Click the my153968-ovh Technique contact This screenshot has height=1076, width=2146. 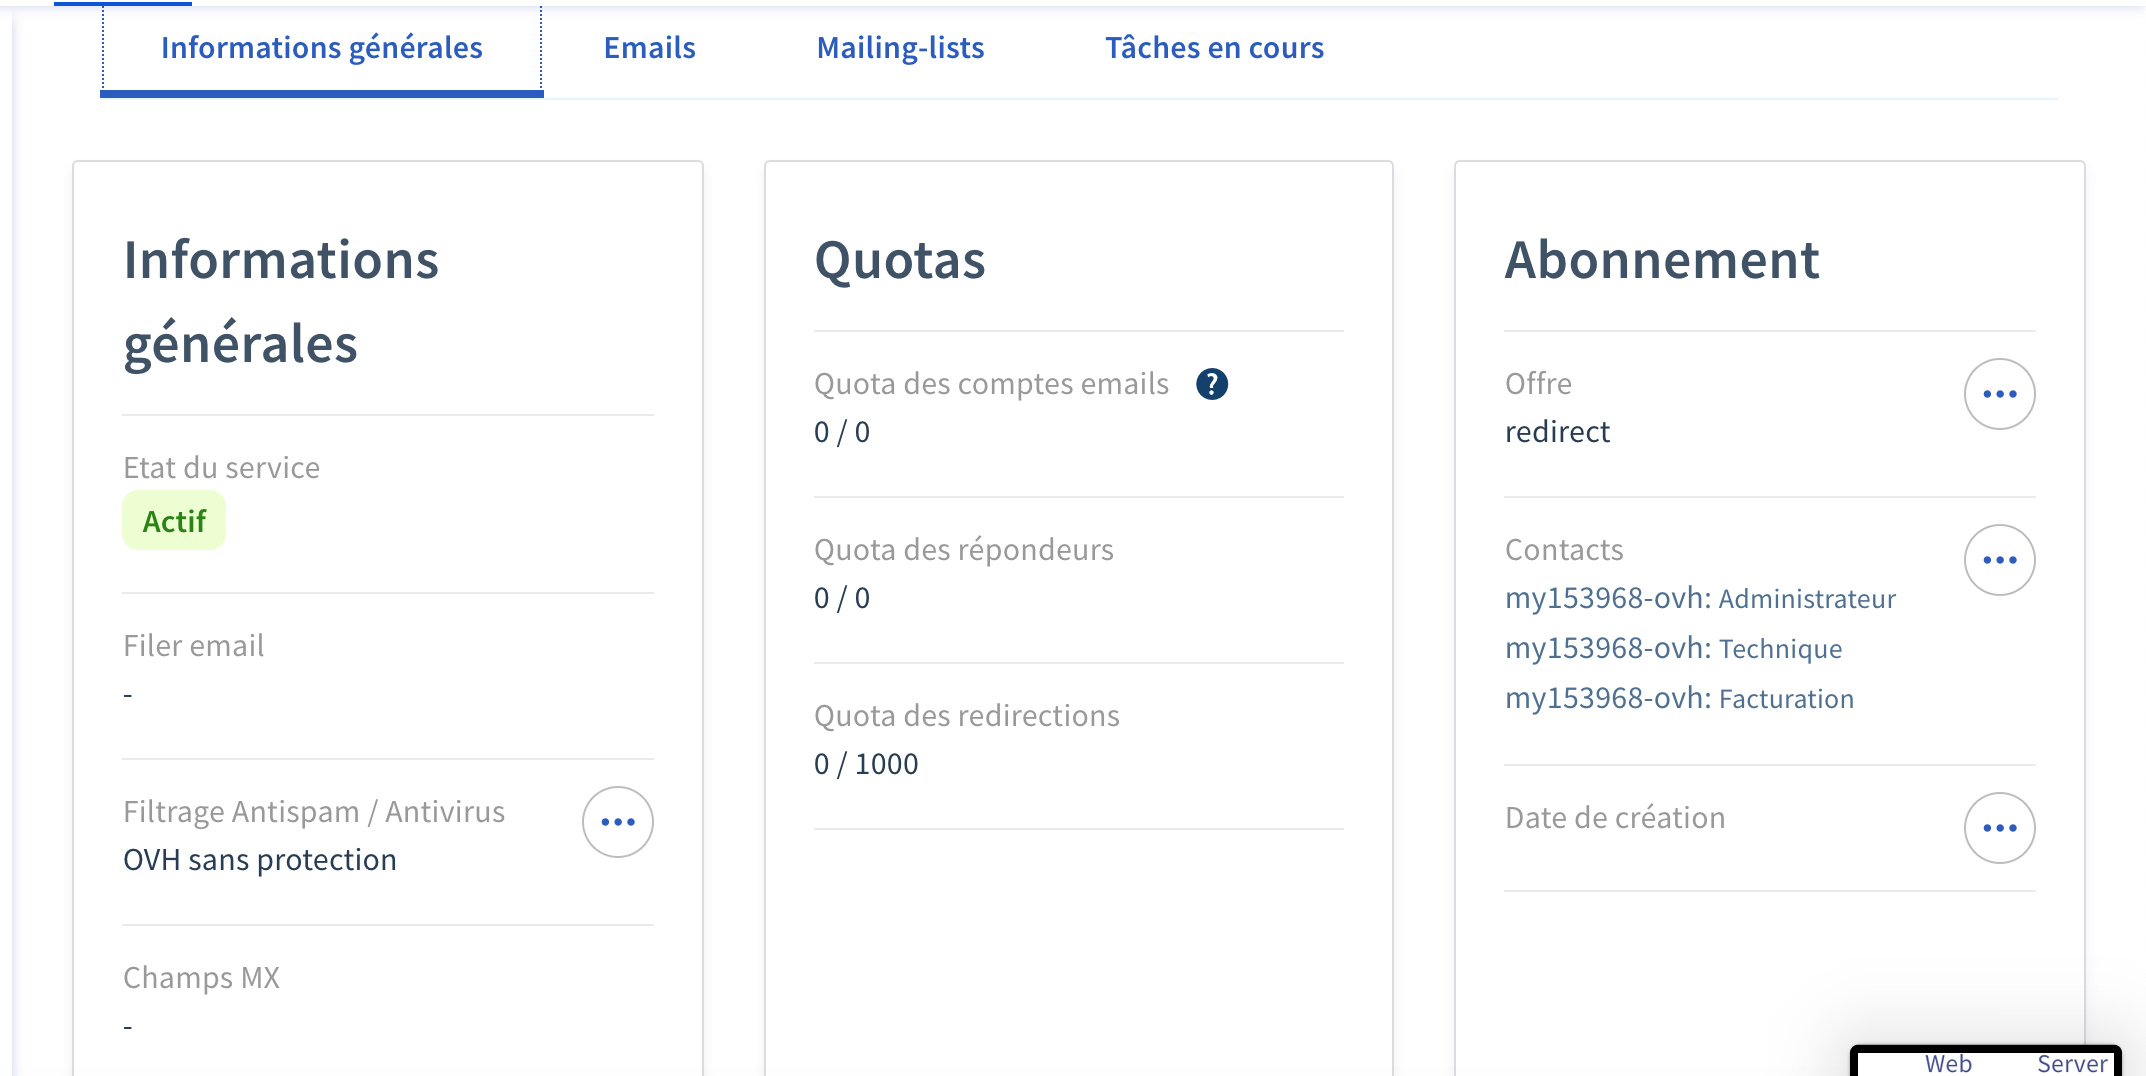tap(1673, 648)
